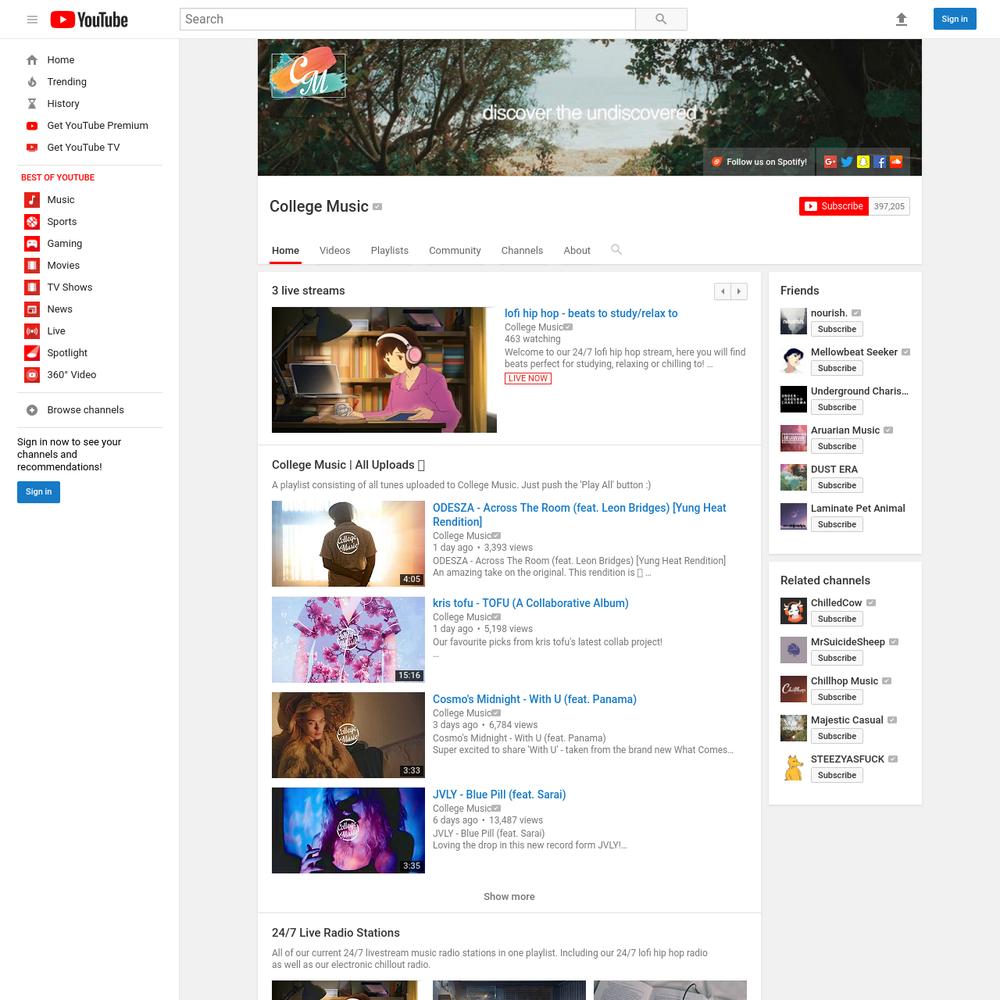Screen dimensions: 1000x1000
Task: Switch to the Community tab
Action: (455, 251)
